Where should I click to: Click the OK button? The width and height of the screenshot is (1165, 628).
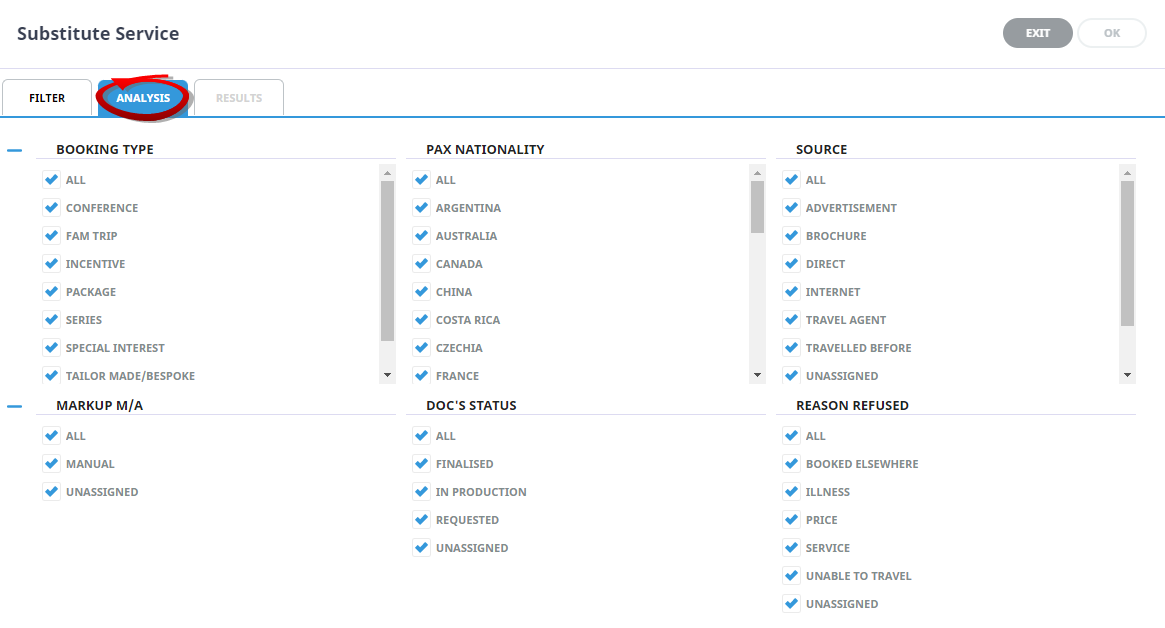coord(1112,33)
